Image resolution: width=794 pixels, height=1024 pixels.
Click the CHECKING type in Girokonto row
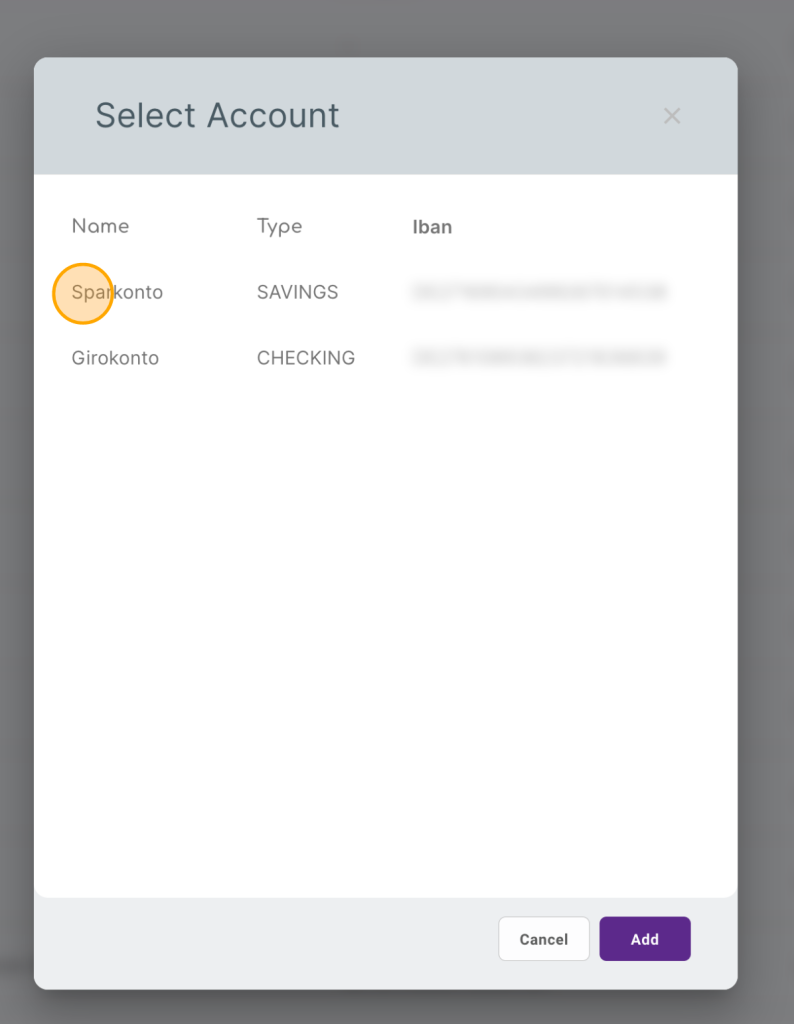(x=305, y=358)
